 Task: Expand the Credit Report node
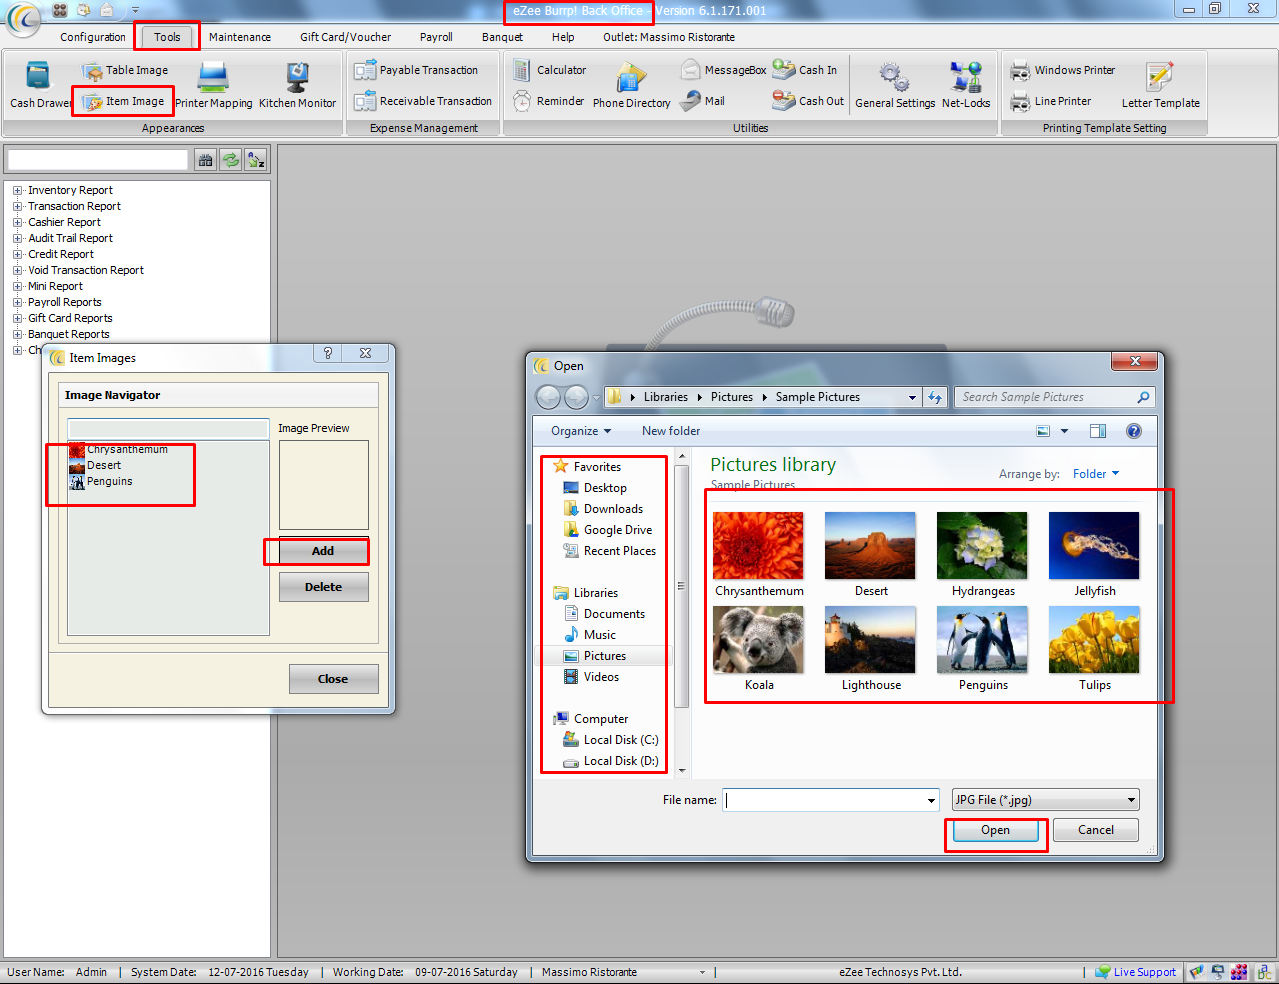point(17,254)
